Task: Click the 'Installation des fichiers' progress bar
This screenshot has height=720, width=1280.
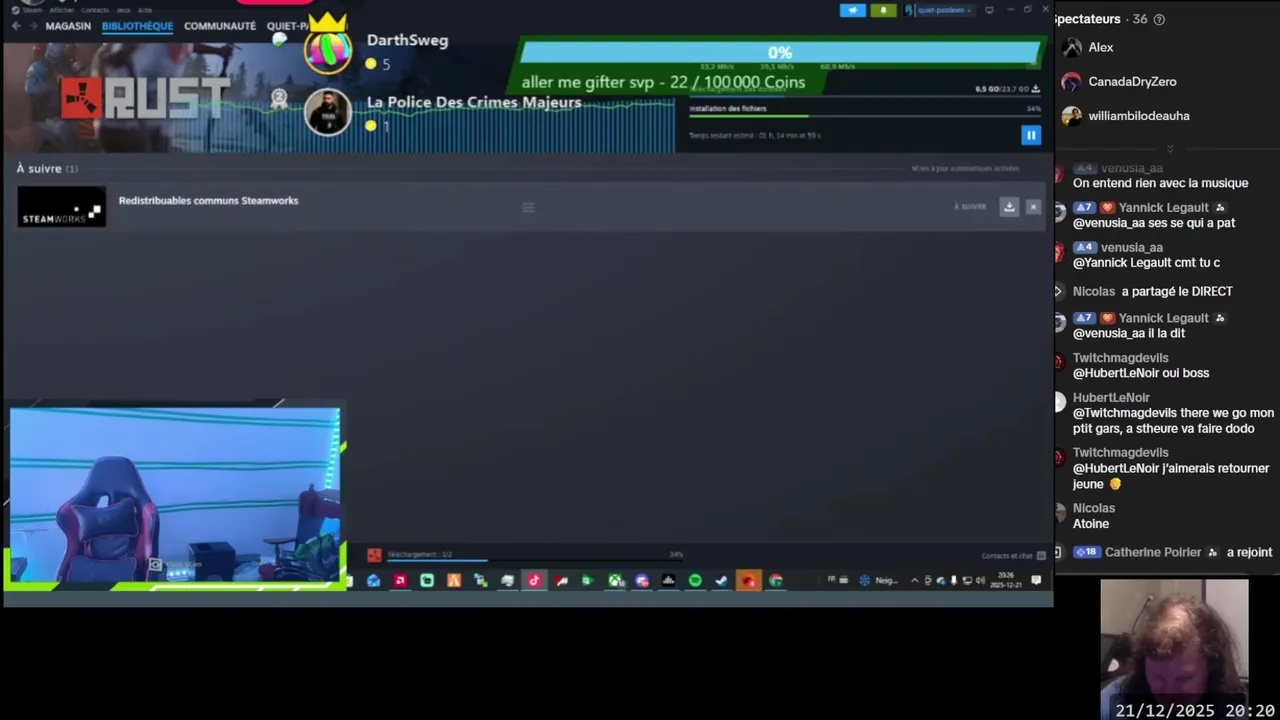Action: coord(865,117)
